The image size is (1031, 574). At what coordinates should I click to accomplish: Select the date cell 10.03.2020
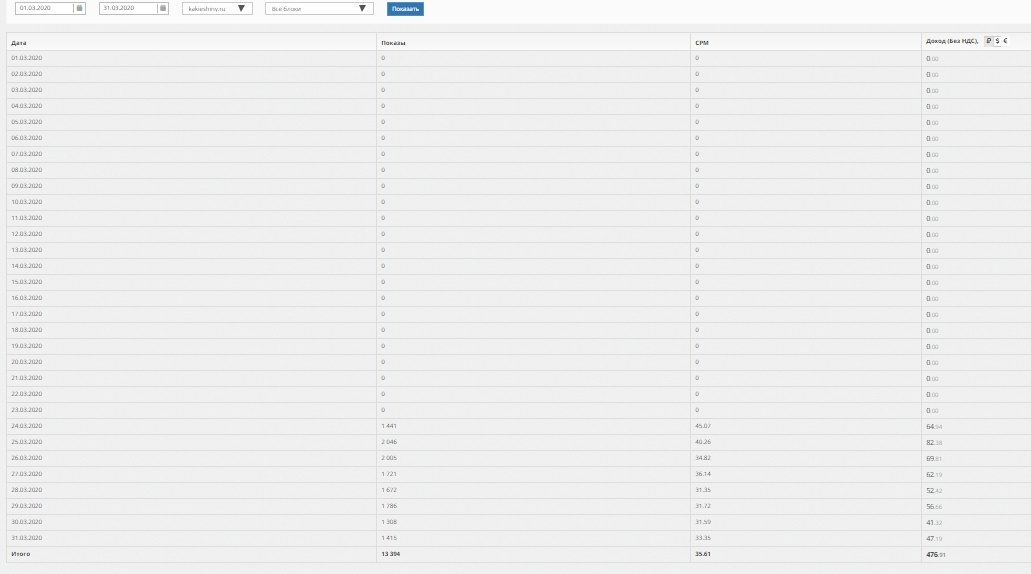(x=26, y=202)
